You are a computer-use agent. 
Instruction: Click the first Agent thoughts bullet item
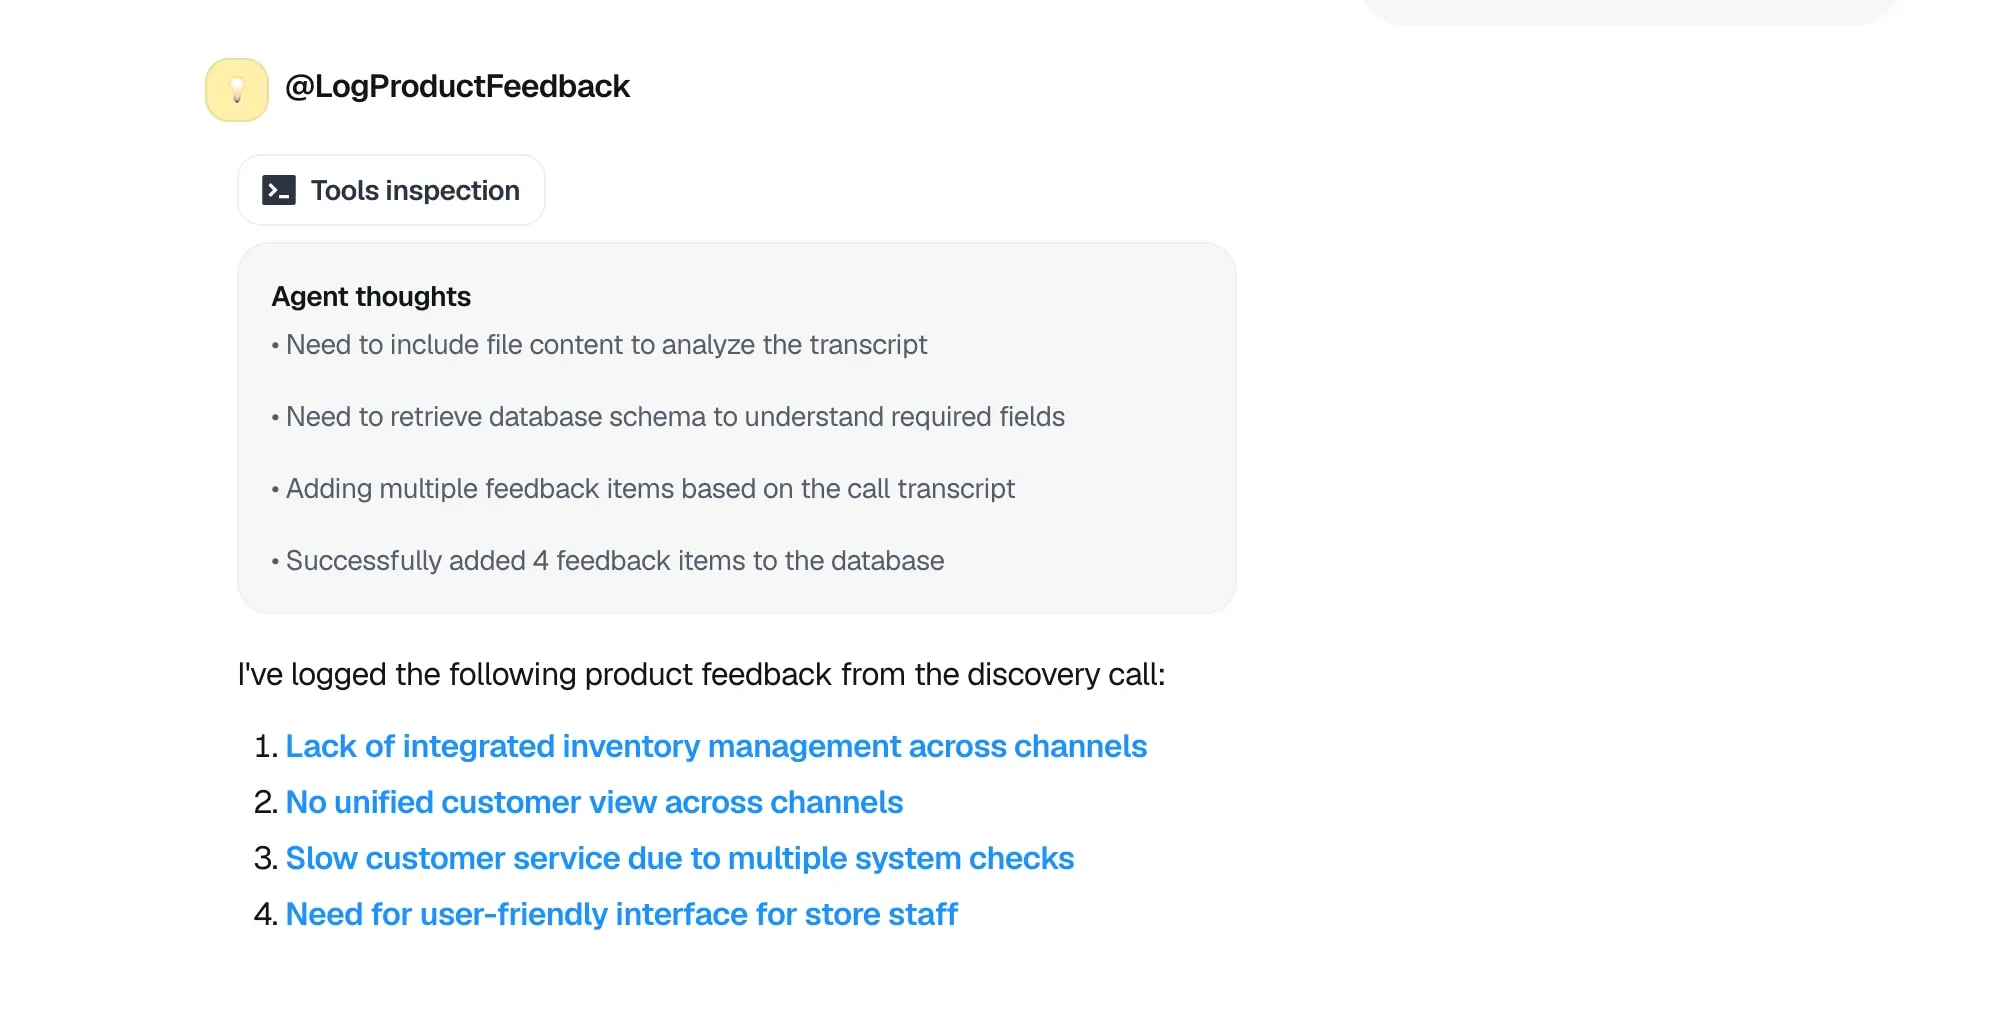606,345
